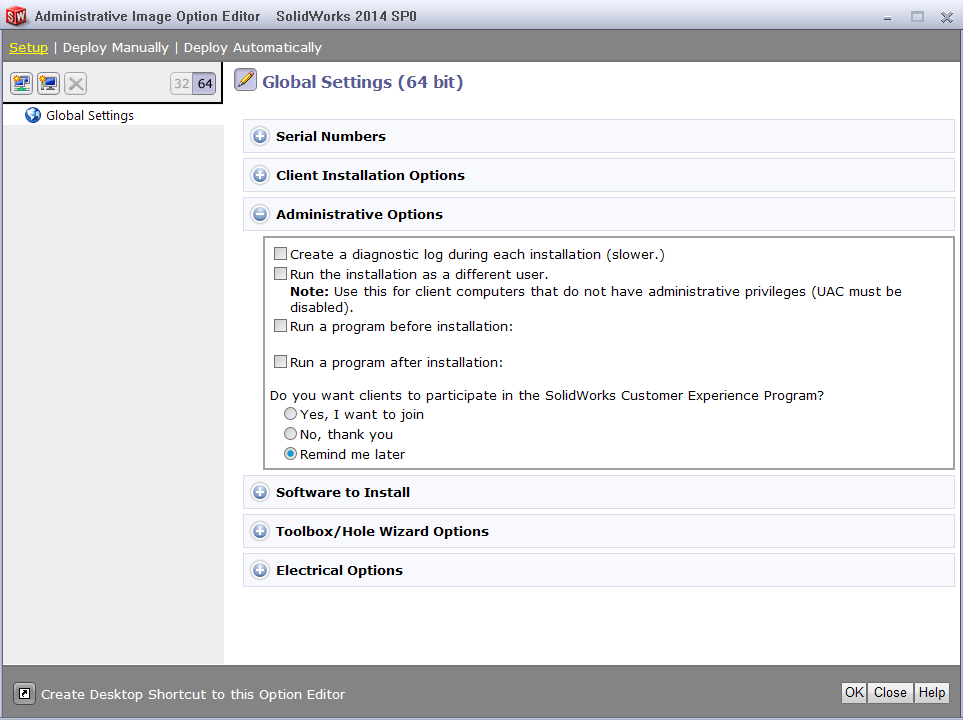Click the Serial Numbers heading text

pyautogui.click(x=330, y=136)
